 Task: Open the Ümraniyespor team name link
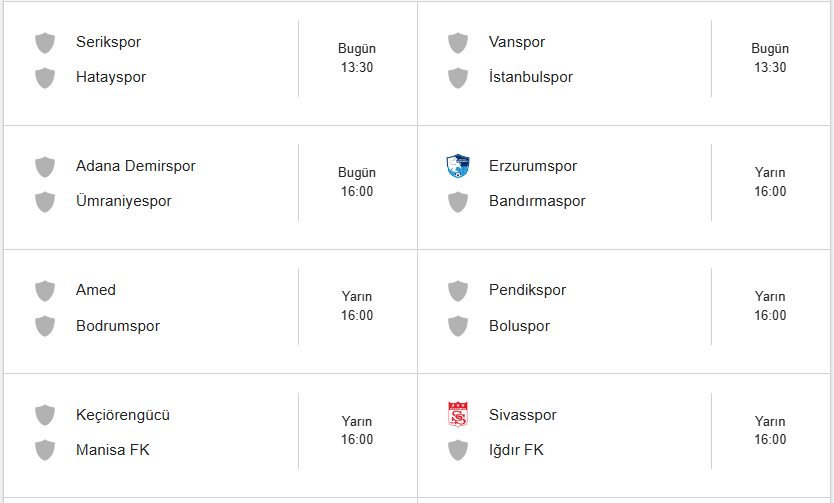pyautogui.click(x=124, y=201)
